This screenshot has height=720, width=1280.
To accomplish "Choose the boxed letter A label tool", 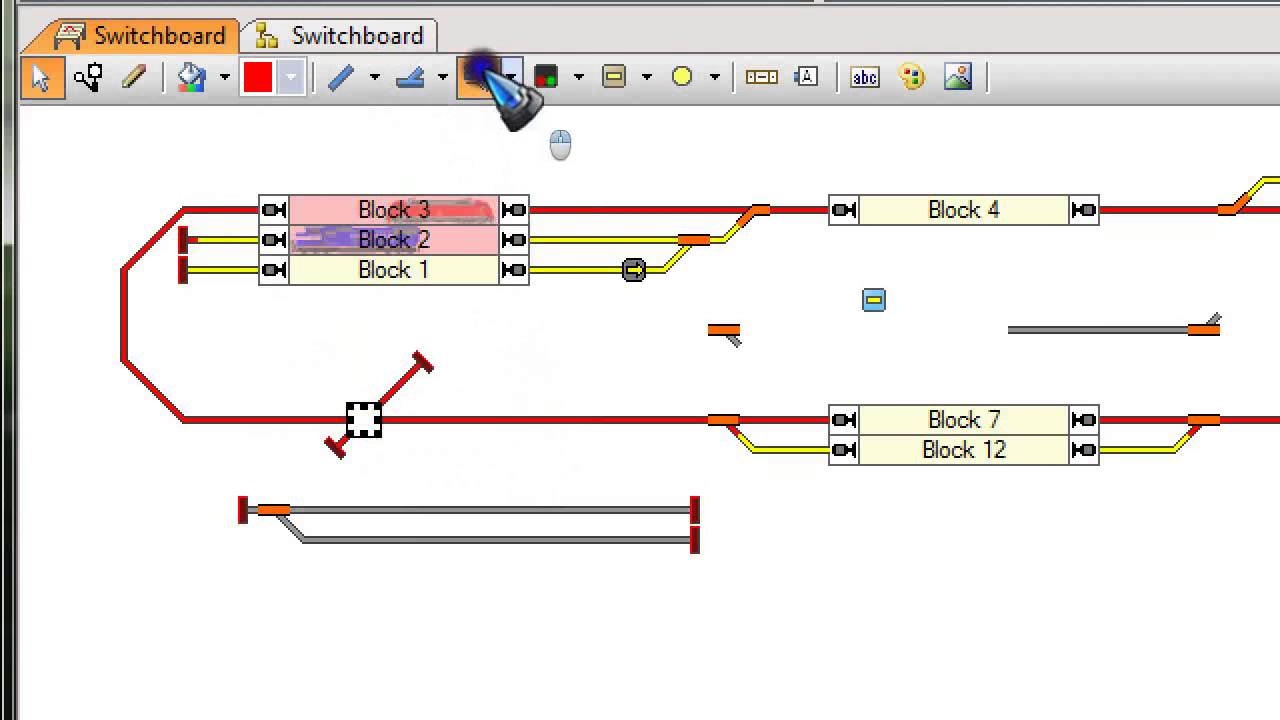I will [x=807, y=77].
